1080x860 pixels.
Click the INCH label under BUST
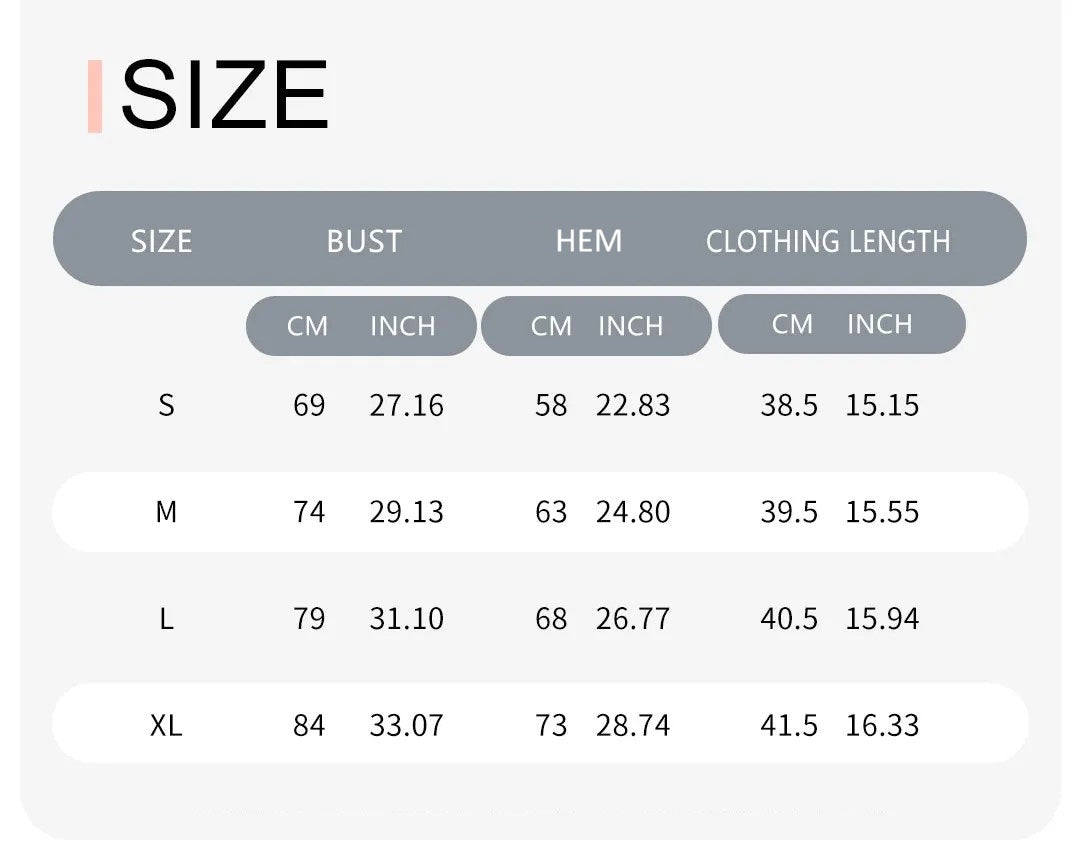point(403,326)
